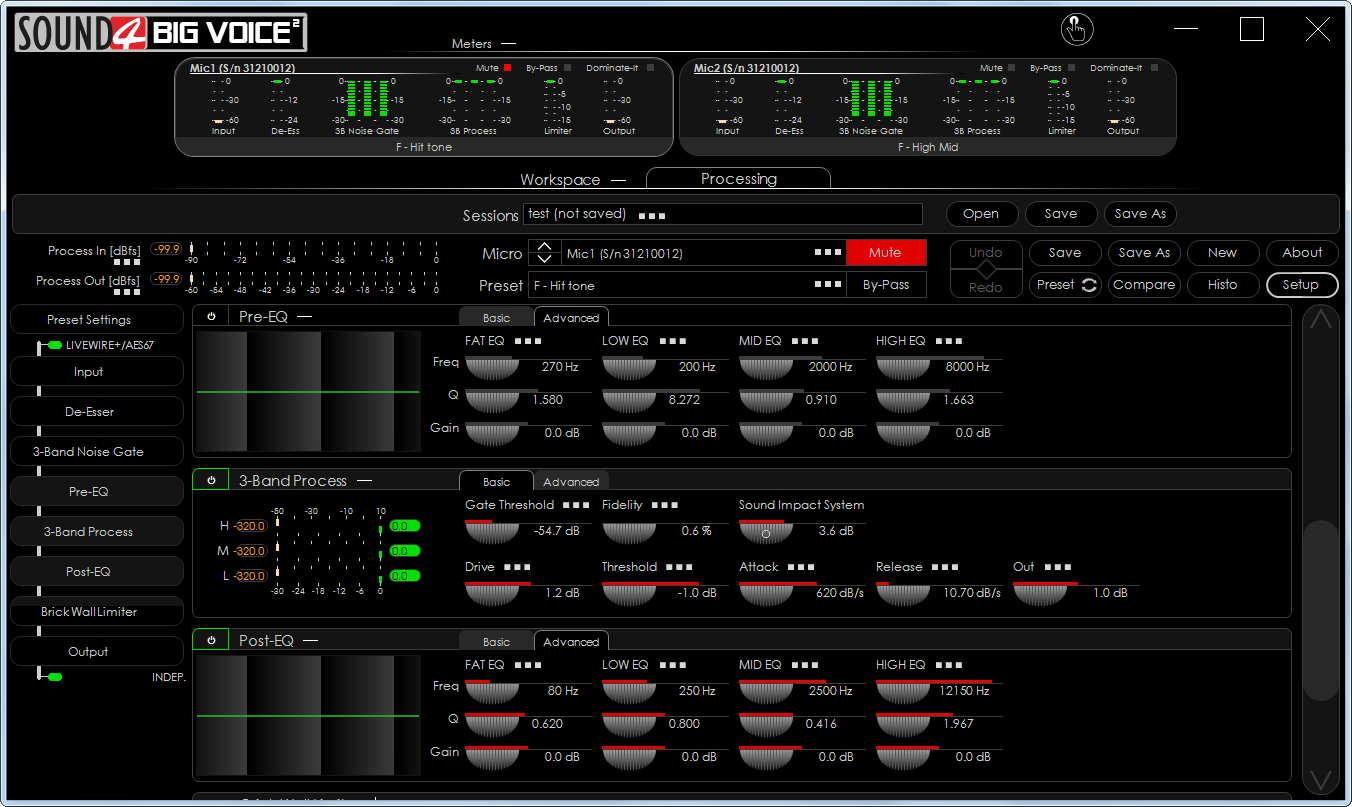Click the red Mute button for Micro
The width and height of the screenshot is (1352, 807).
885,253
